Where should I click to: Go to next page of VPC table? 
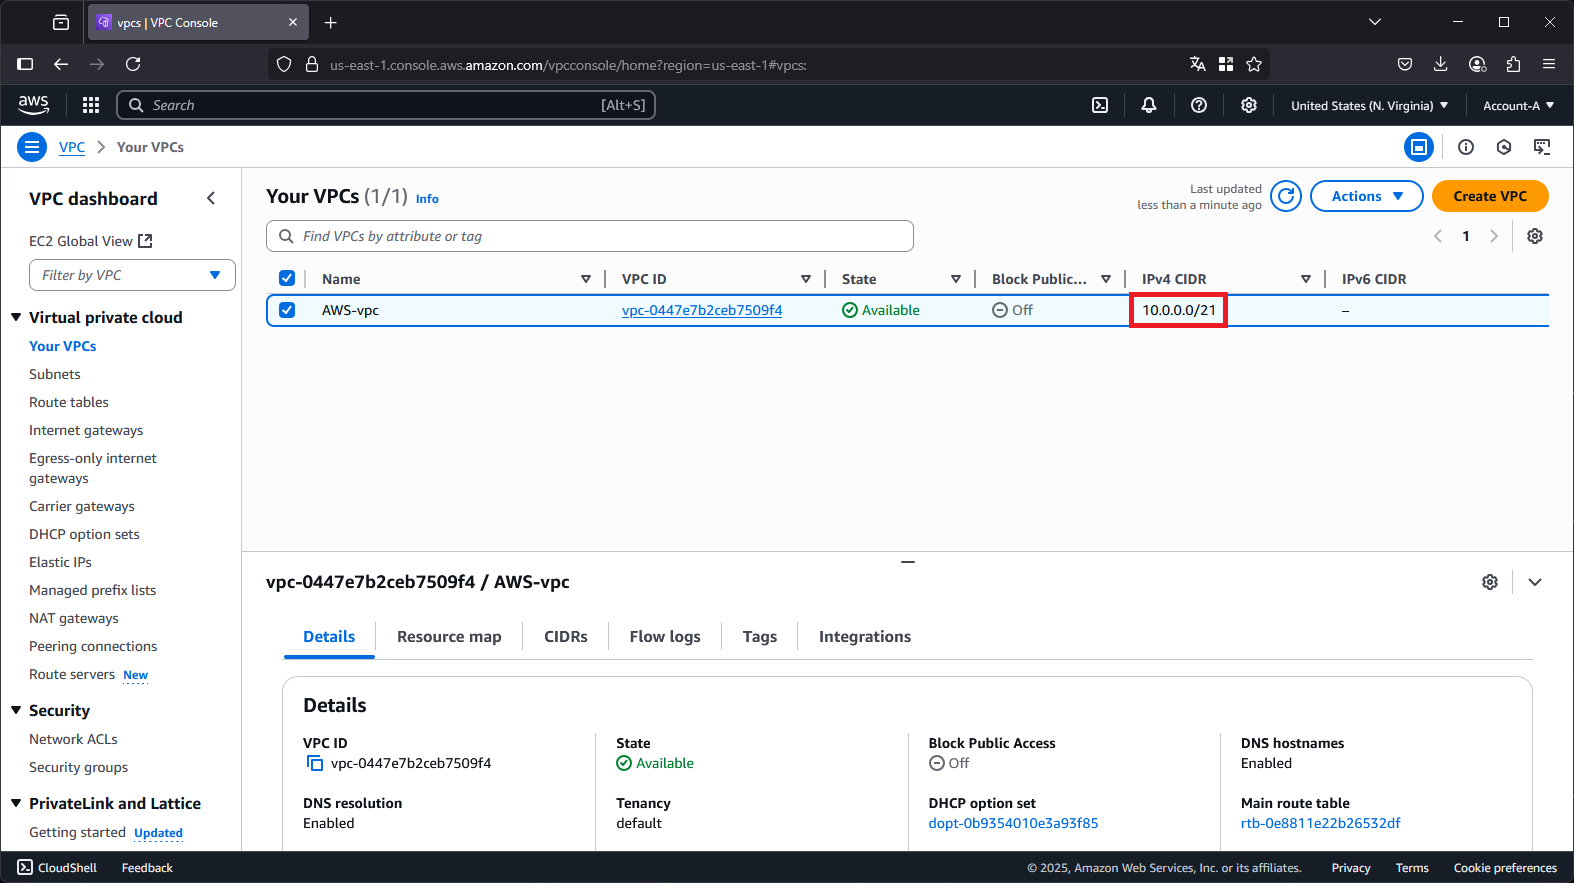[1494, 236]
